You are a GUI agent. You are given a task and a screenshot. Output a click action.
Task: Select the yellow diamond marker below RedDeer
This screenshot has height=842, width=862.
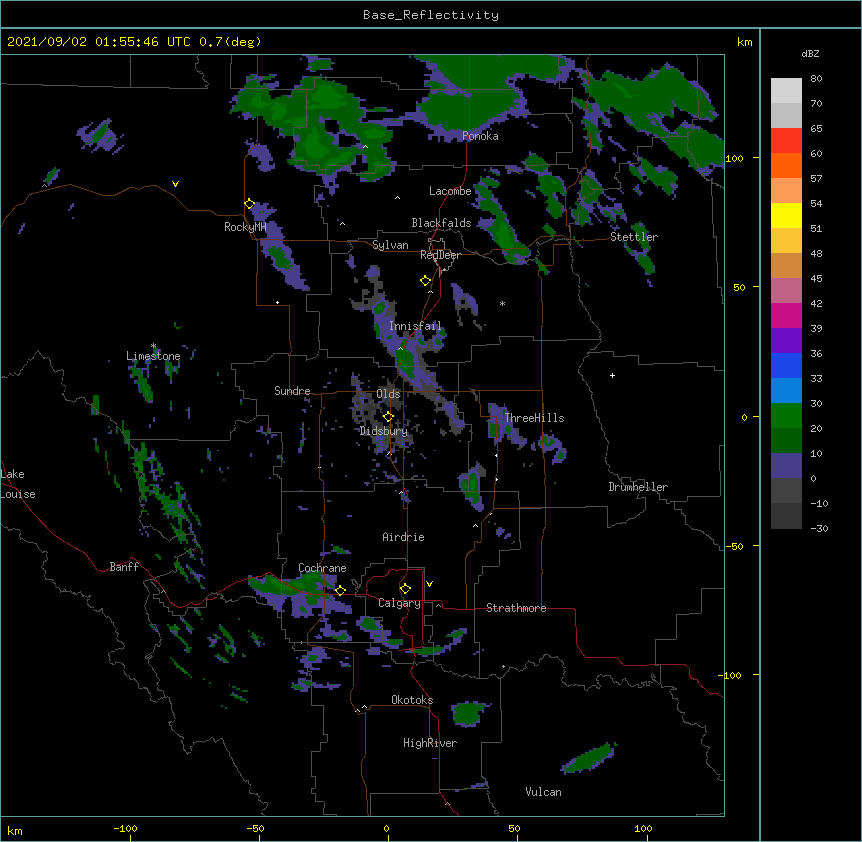(426, 281)
